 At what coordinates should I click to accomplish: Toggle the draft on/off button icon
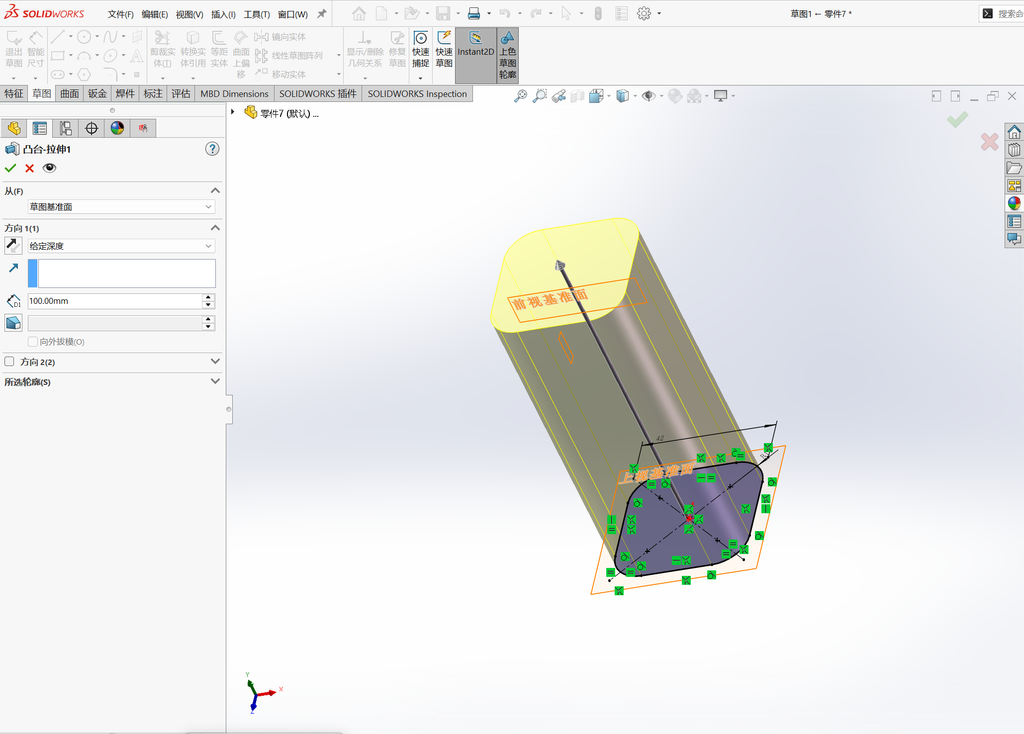pos(13,323)
